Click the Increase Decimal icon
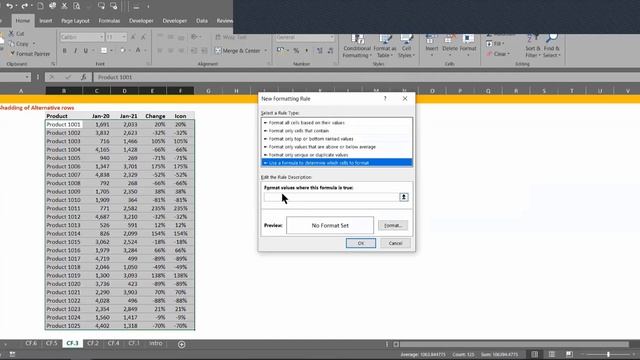 tap(320, 51)
